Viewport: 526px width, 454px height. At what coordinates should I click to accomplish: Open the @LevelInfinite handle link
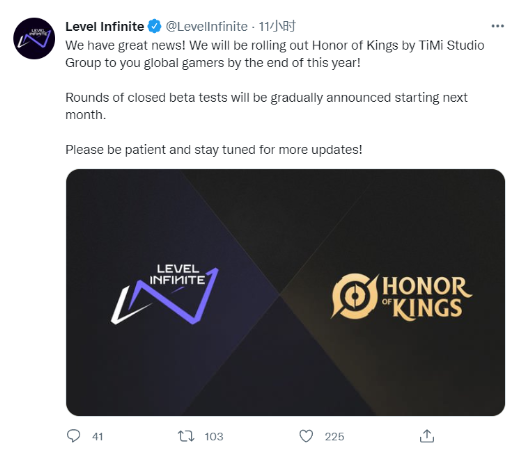pyautogui.click(x=206, y=27)
